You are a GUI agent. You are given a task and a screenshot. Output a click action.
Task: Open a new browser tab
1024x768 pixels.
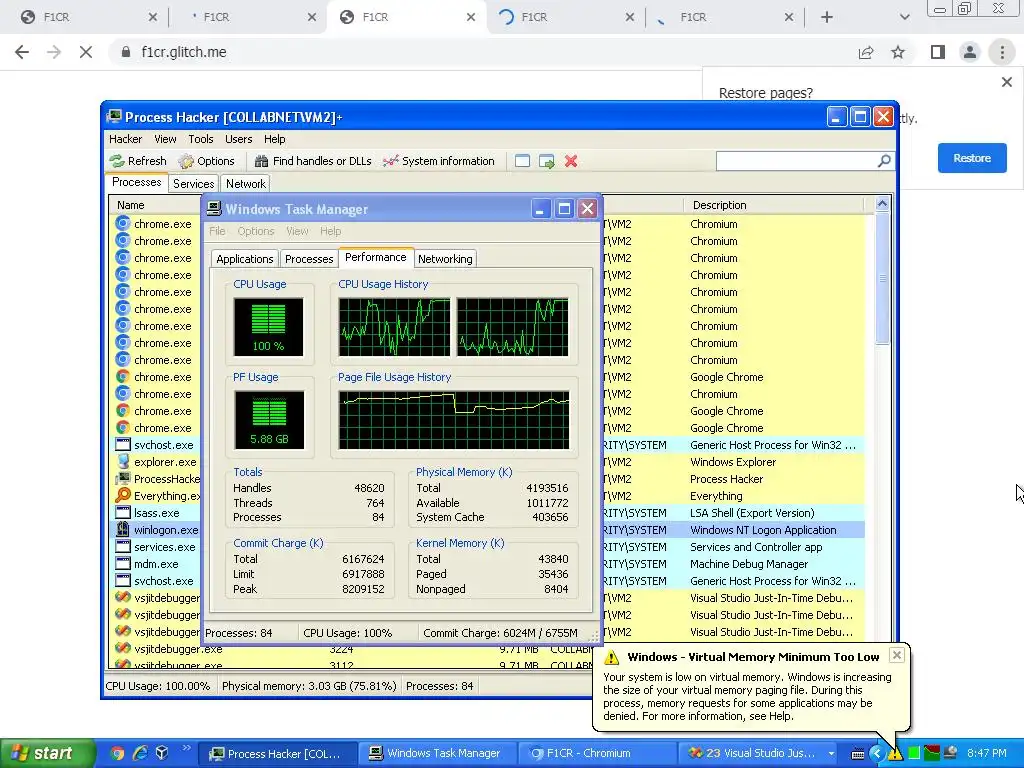[x=827, y=17]
